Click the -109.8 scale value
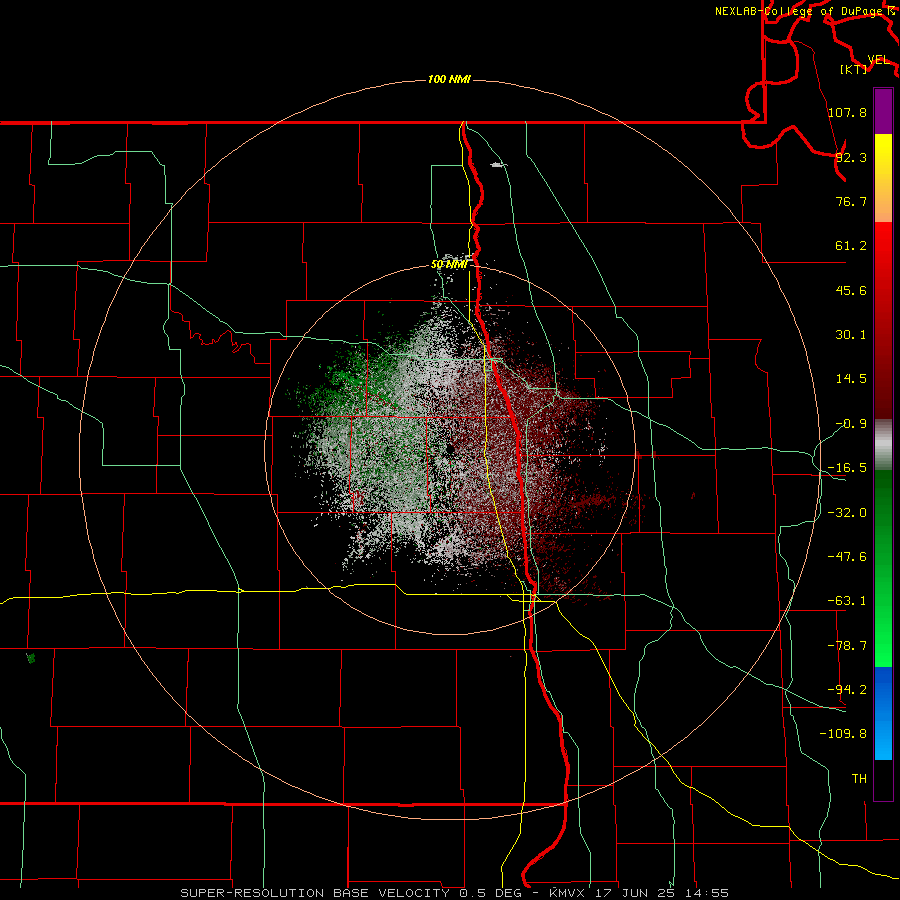This screenshot has height=900, width=900. coord(843,734)
